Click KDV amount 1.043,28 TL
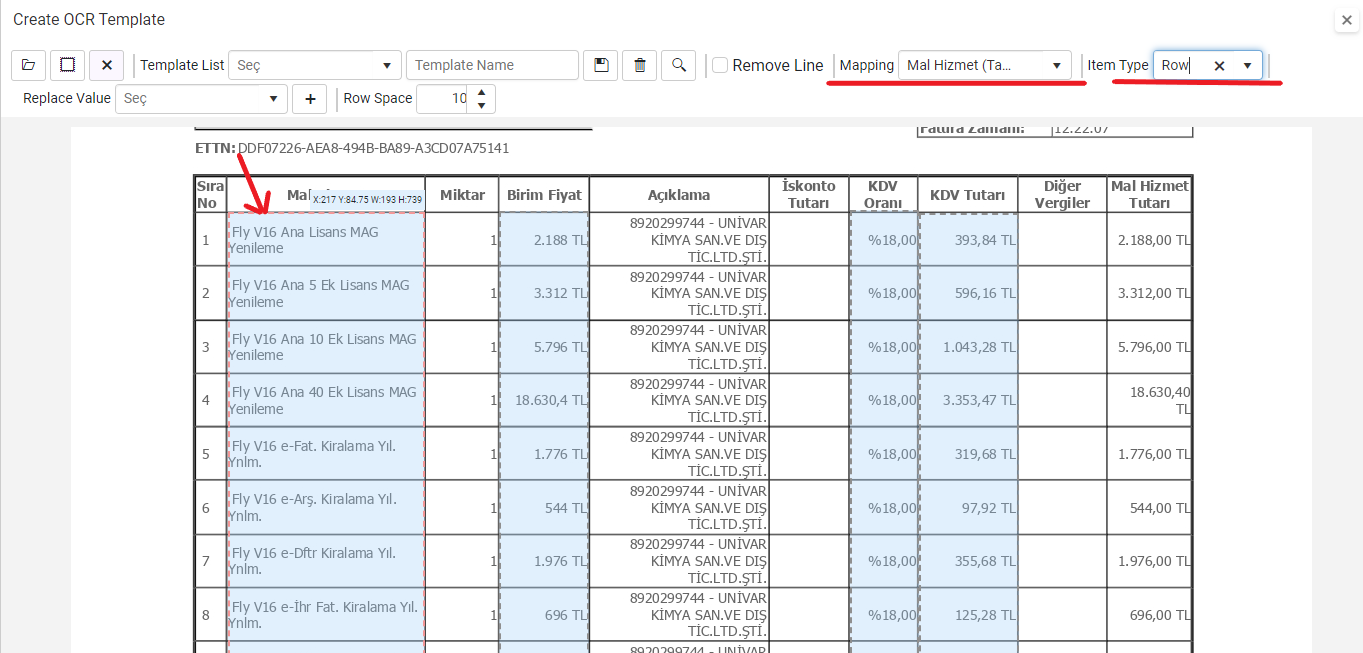This screenshot has height=653, width=1363. tap(979, 347)
